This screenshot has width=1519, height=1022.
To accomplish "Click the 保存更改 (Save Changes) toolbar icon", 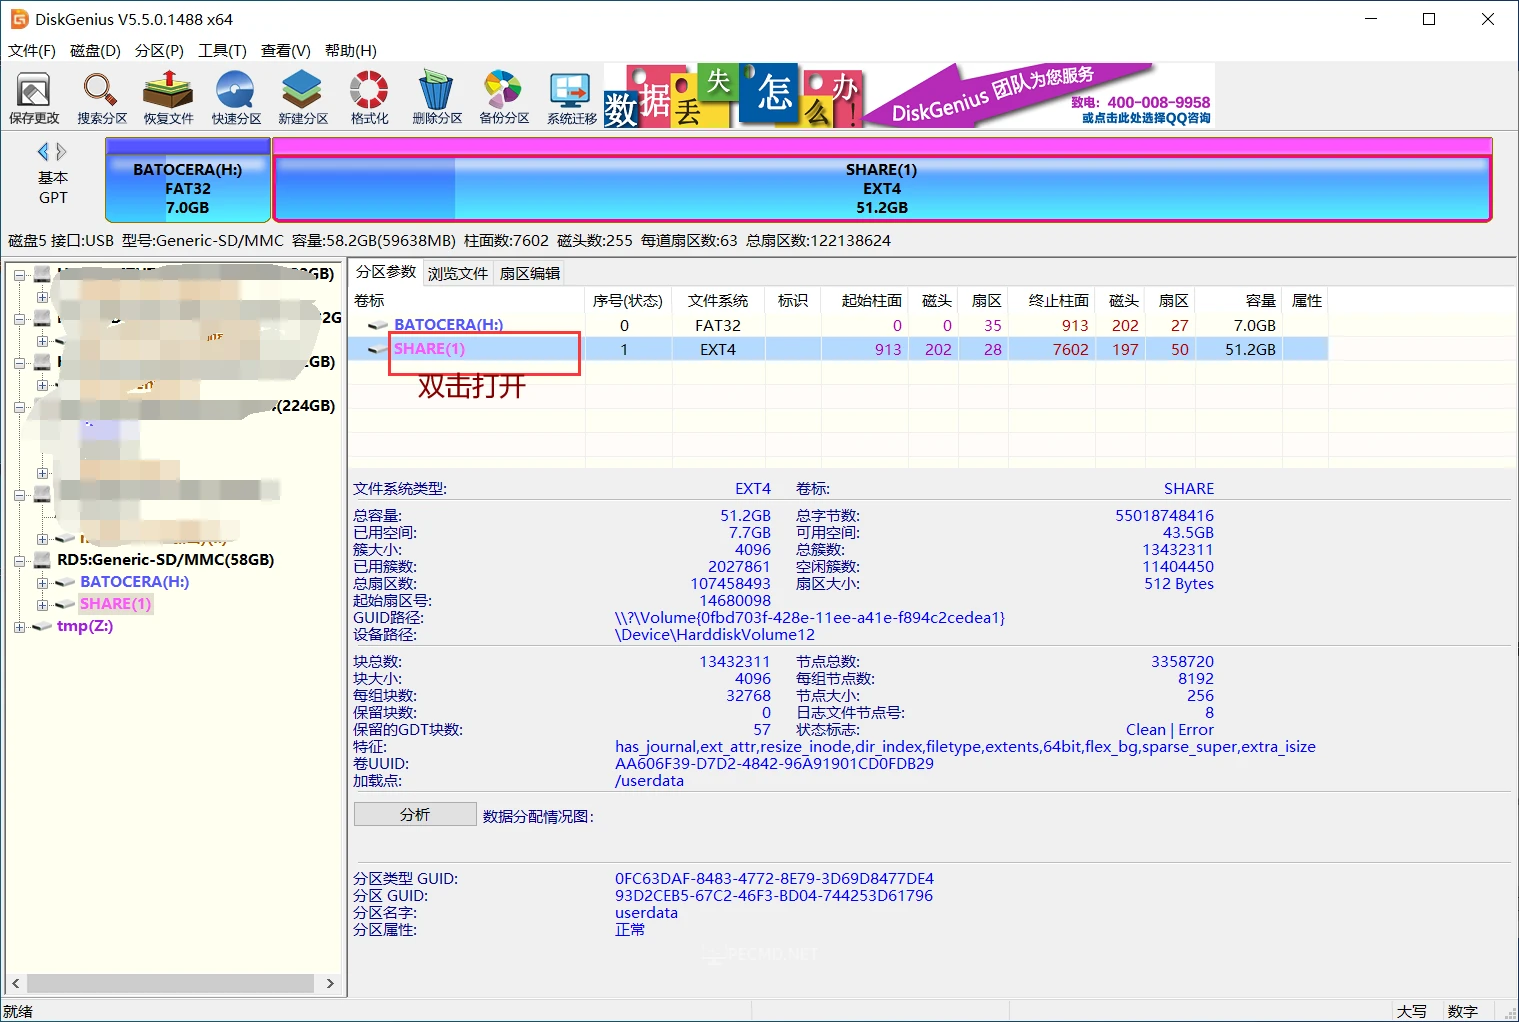I will click(x=34, y=98).
